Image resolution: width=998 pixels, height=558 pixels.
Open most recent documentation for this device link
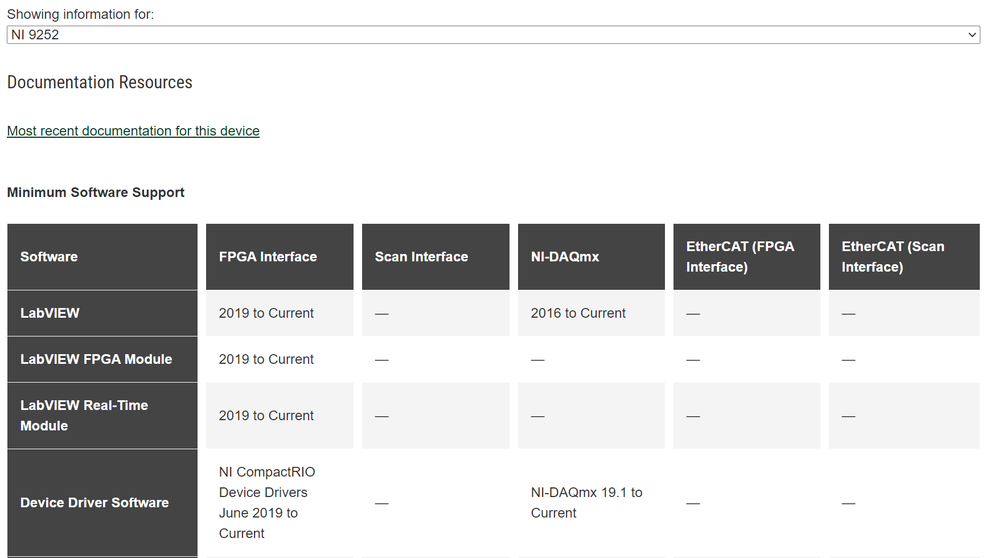click(133, 131)
